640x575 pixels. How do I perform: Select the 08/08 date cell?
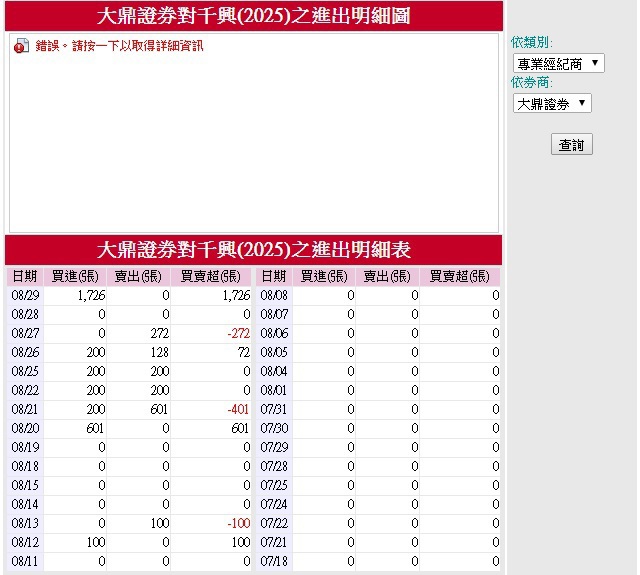[x=274, y=295]
